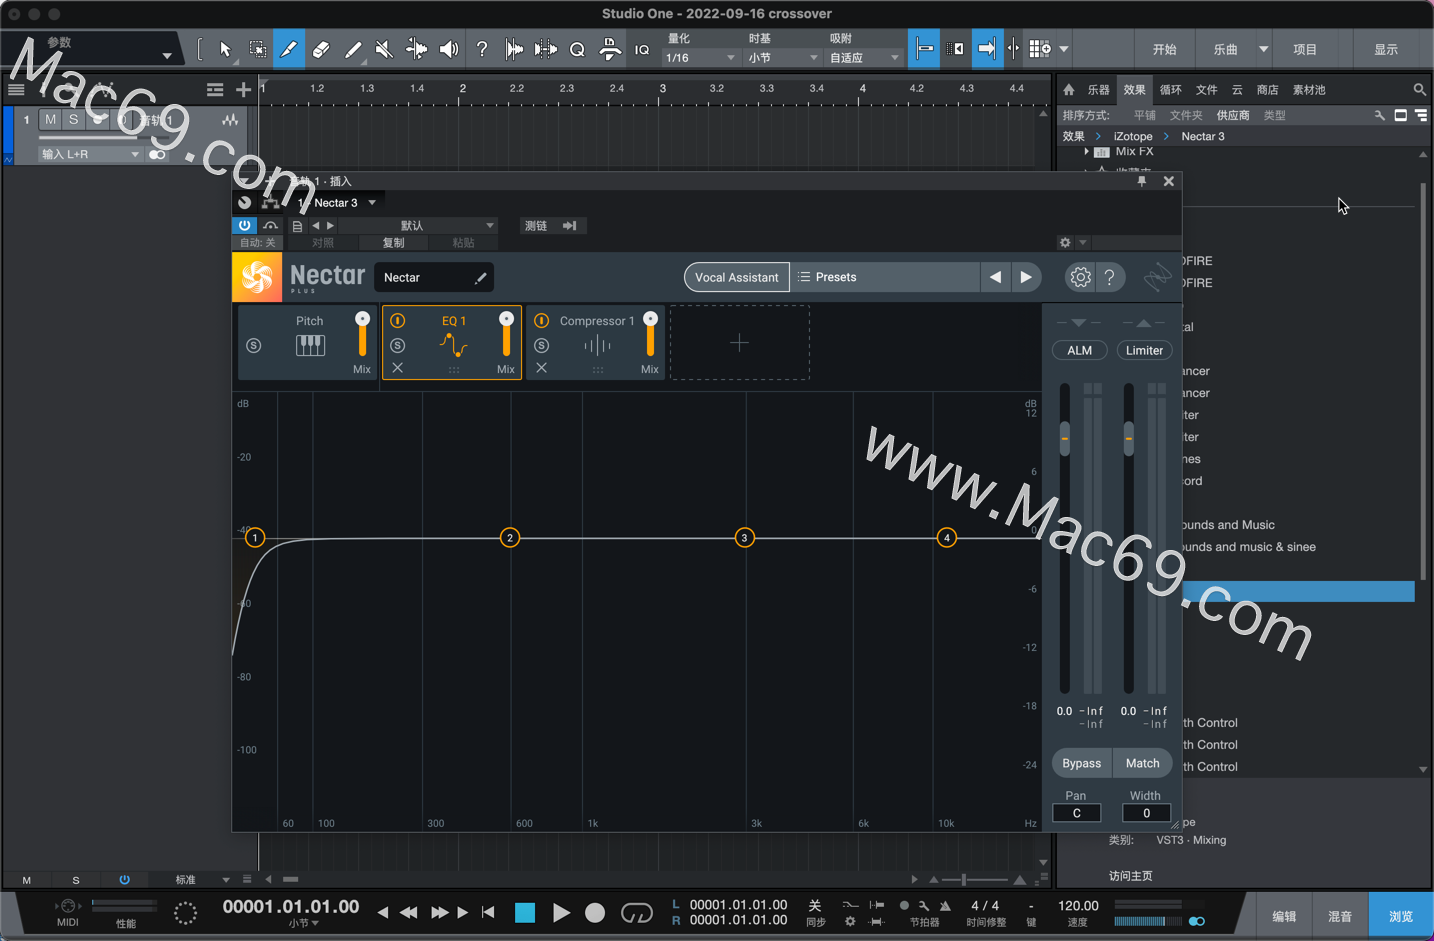The height and width of the screenshot is (941, 1434).
Task: Open the 默认 preset dropdown
Action: 418,226
